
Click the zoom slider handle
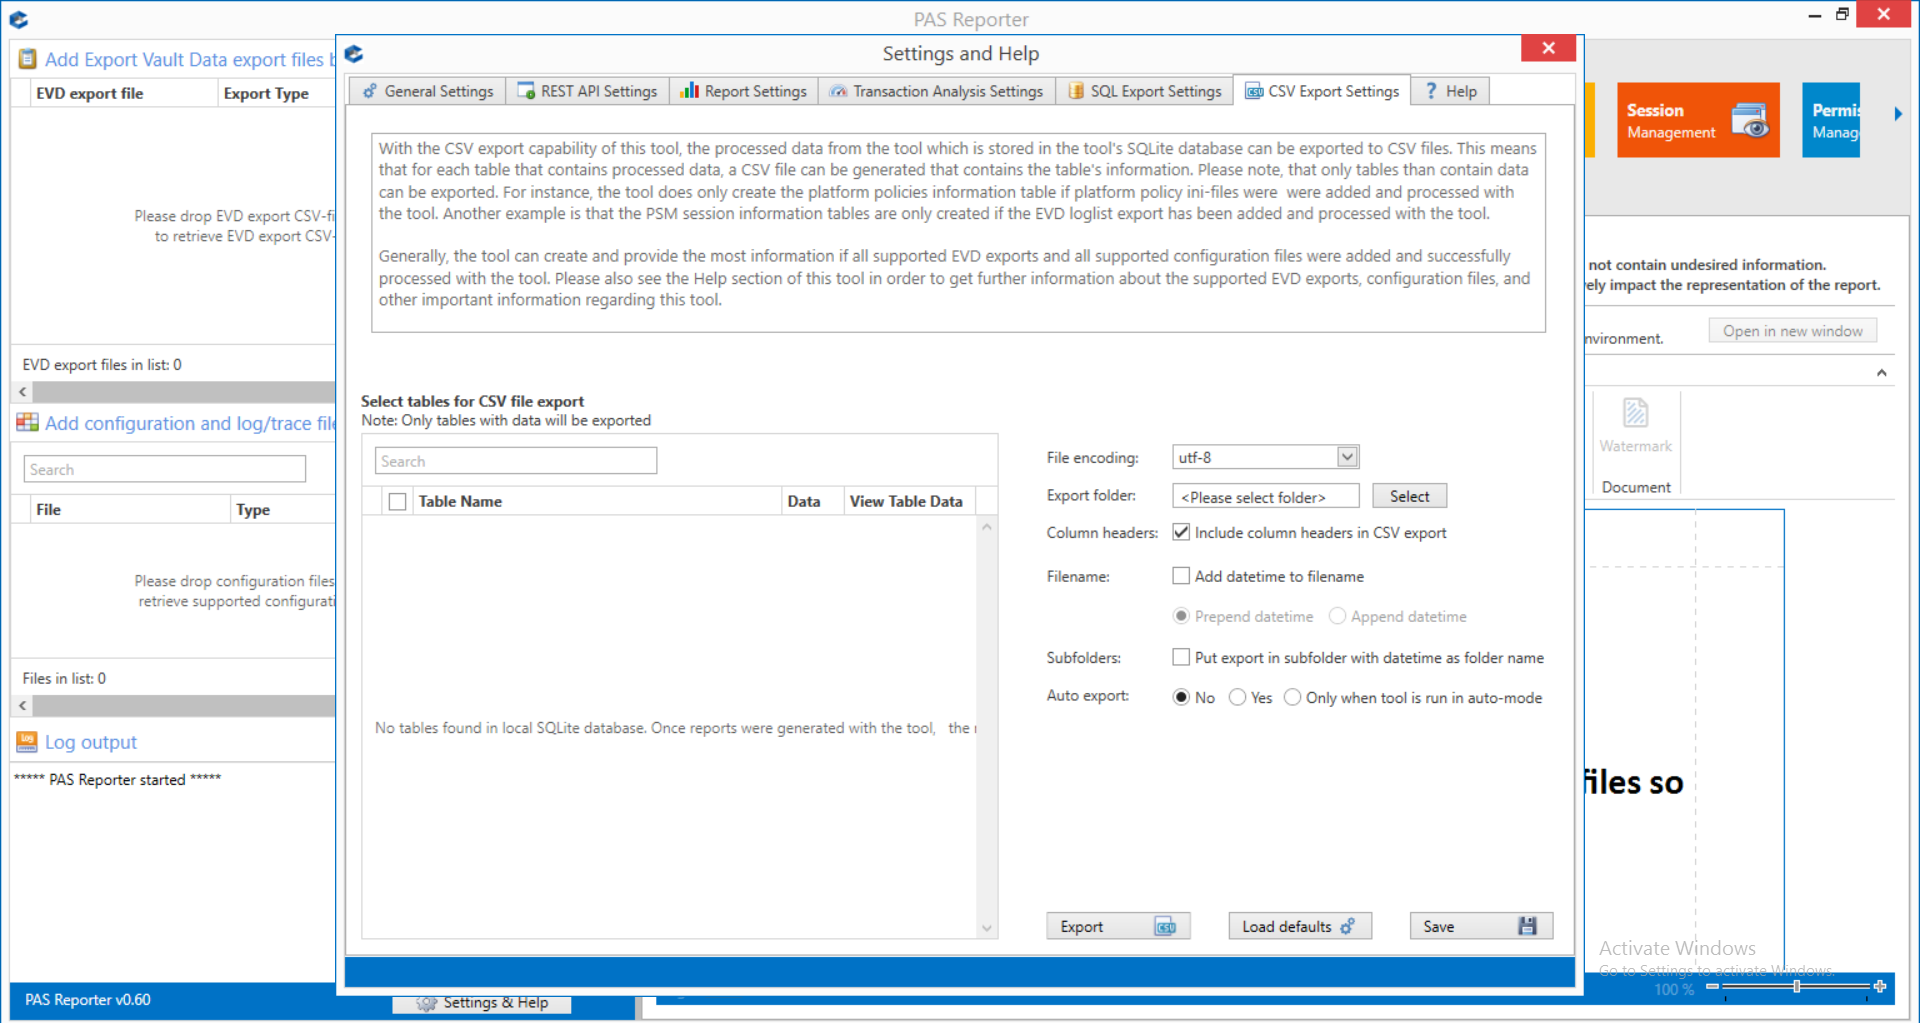tap(1797, 986)
